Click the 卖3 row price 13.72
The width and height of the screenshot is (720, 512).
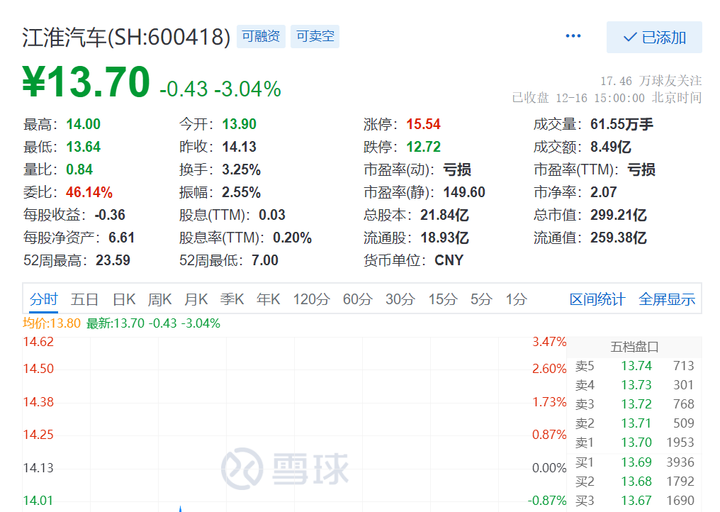point(636,405)
